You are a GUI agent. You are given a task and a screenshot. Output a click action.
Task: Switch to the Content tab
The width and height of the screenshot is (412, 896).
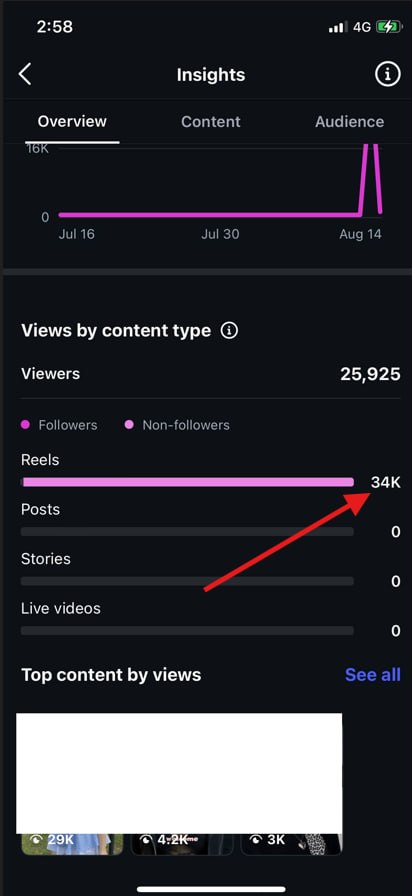[x=211, y=122]
